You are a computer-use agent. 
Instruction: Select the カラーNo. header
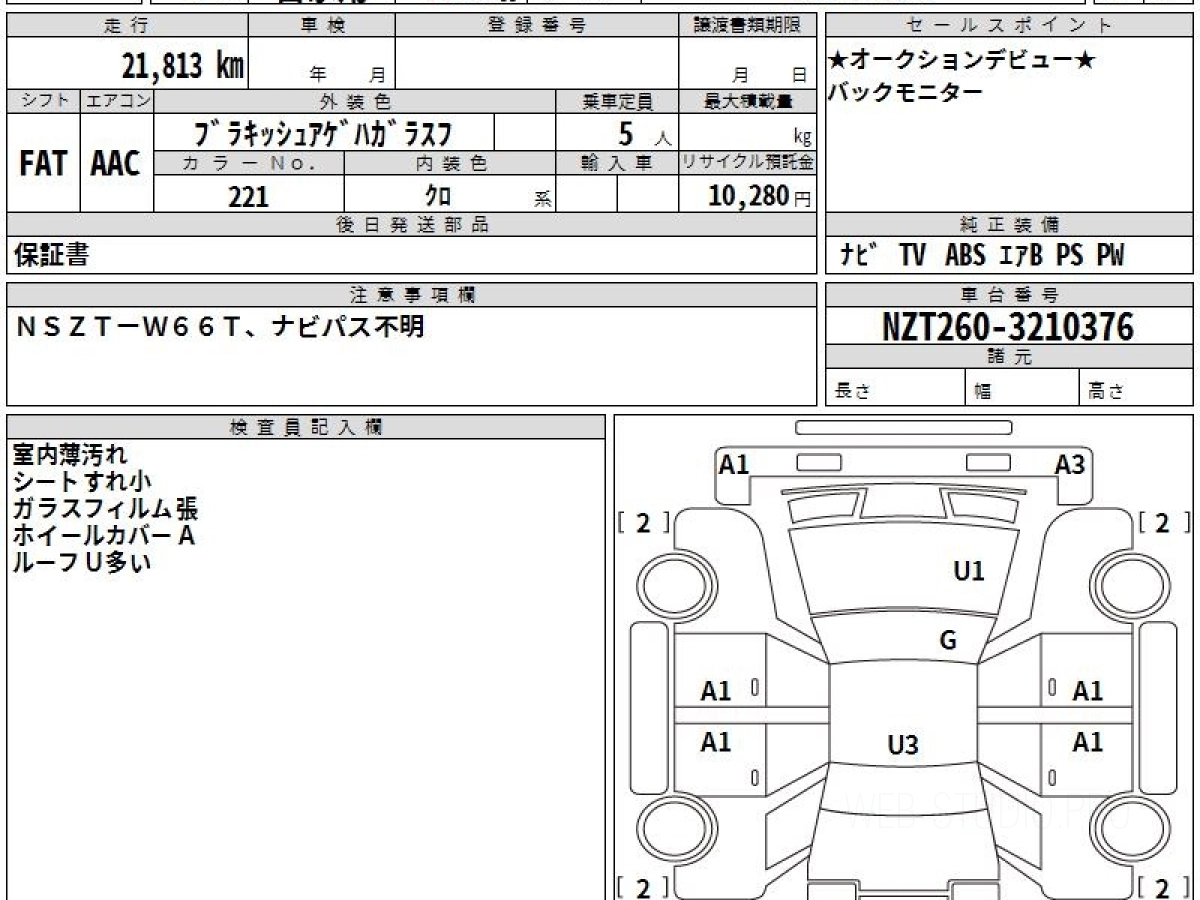249,164
